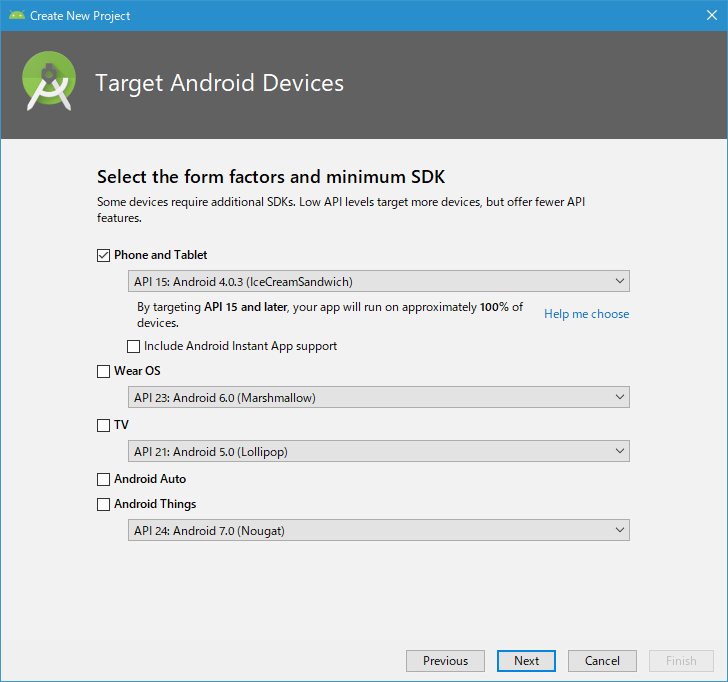This screenshot has width=728, height=682.
Task: Click the 'By targeting API 15 and later' note
Action: tap(330, 315)
